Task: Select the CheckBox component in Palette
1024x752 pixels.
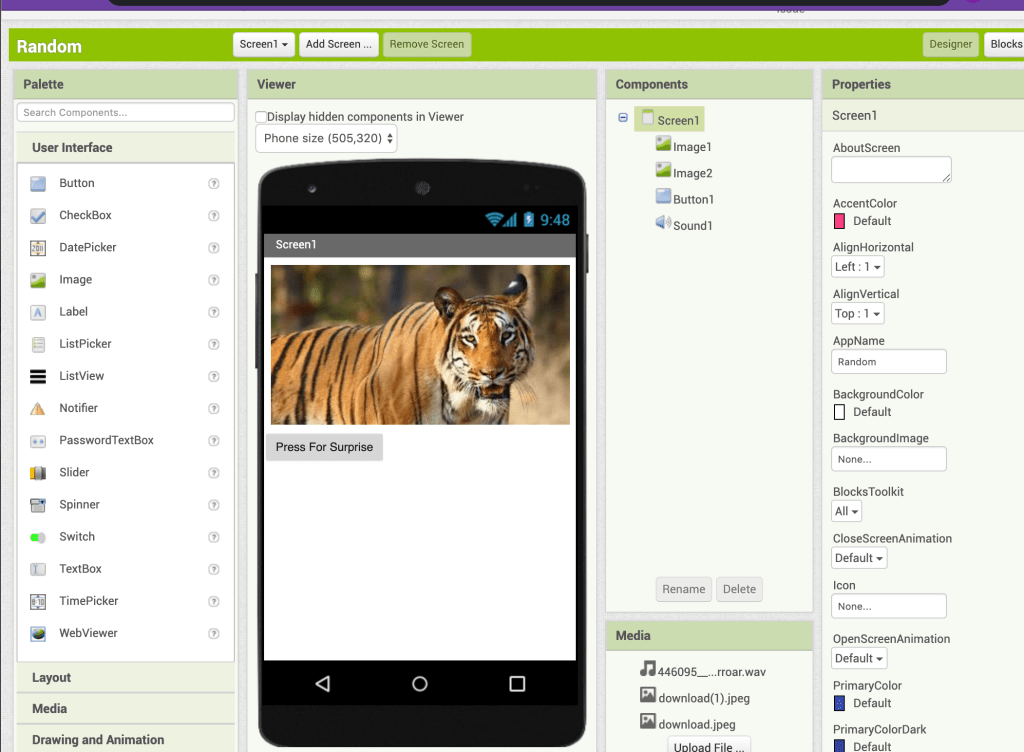Action: [x=85, y=215]
